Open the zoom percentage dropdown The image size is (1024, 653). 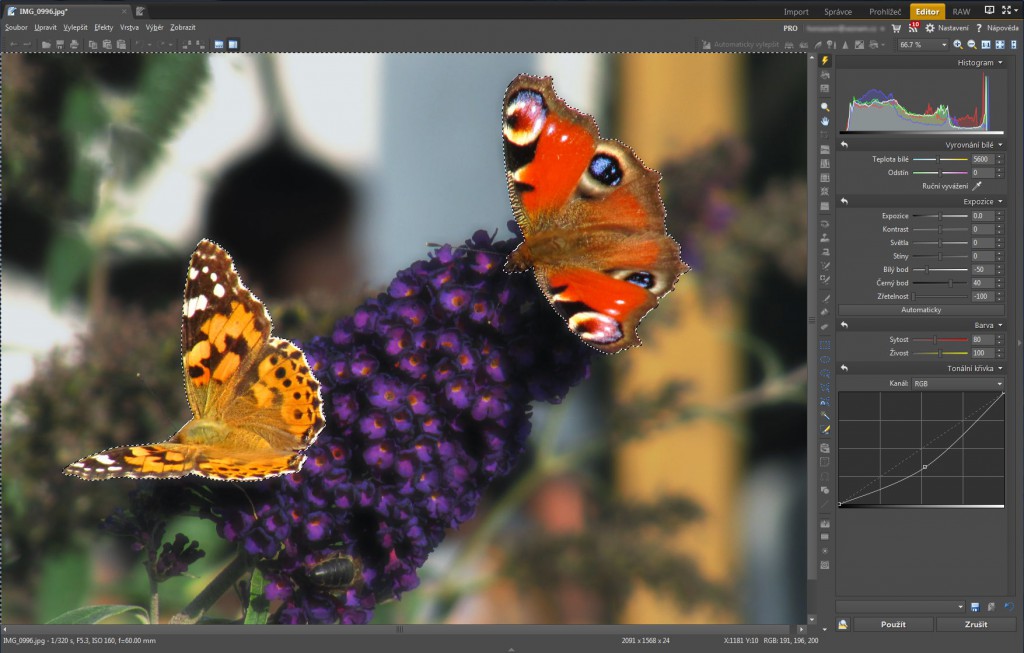coord(942,45)
